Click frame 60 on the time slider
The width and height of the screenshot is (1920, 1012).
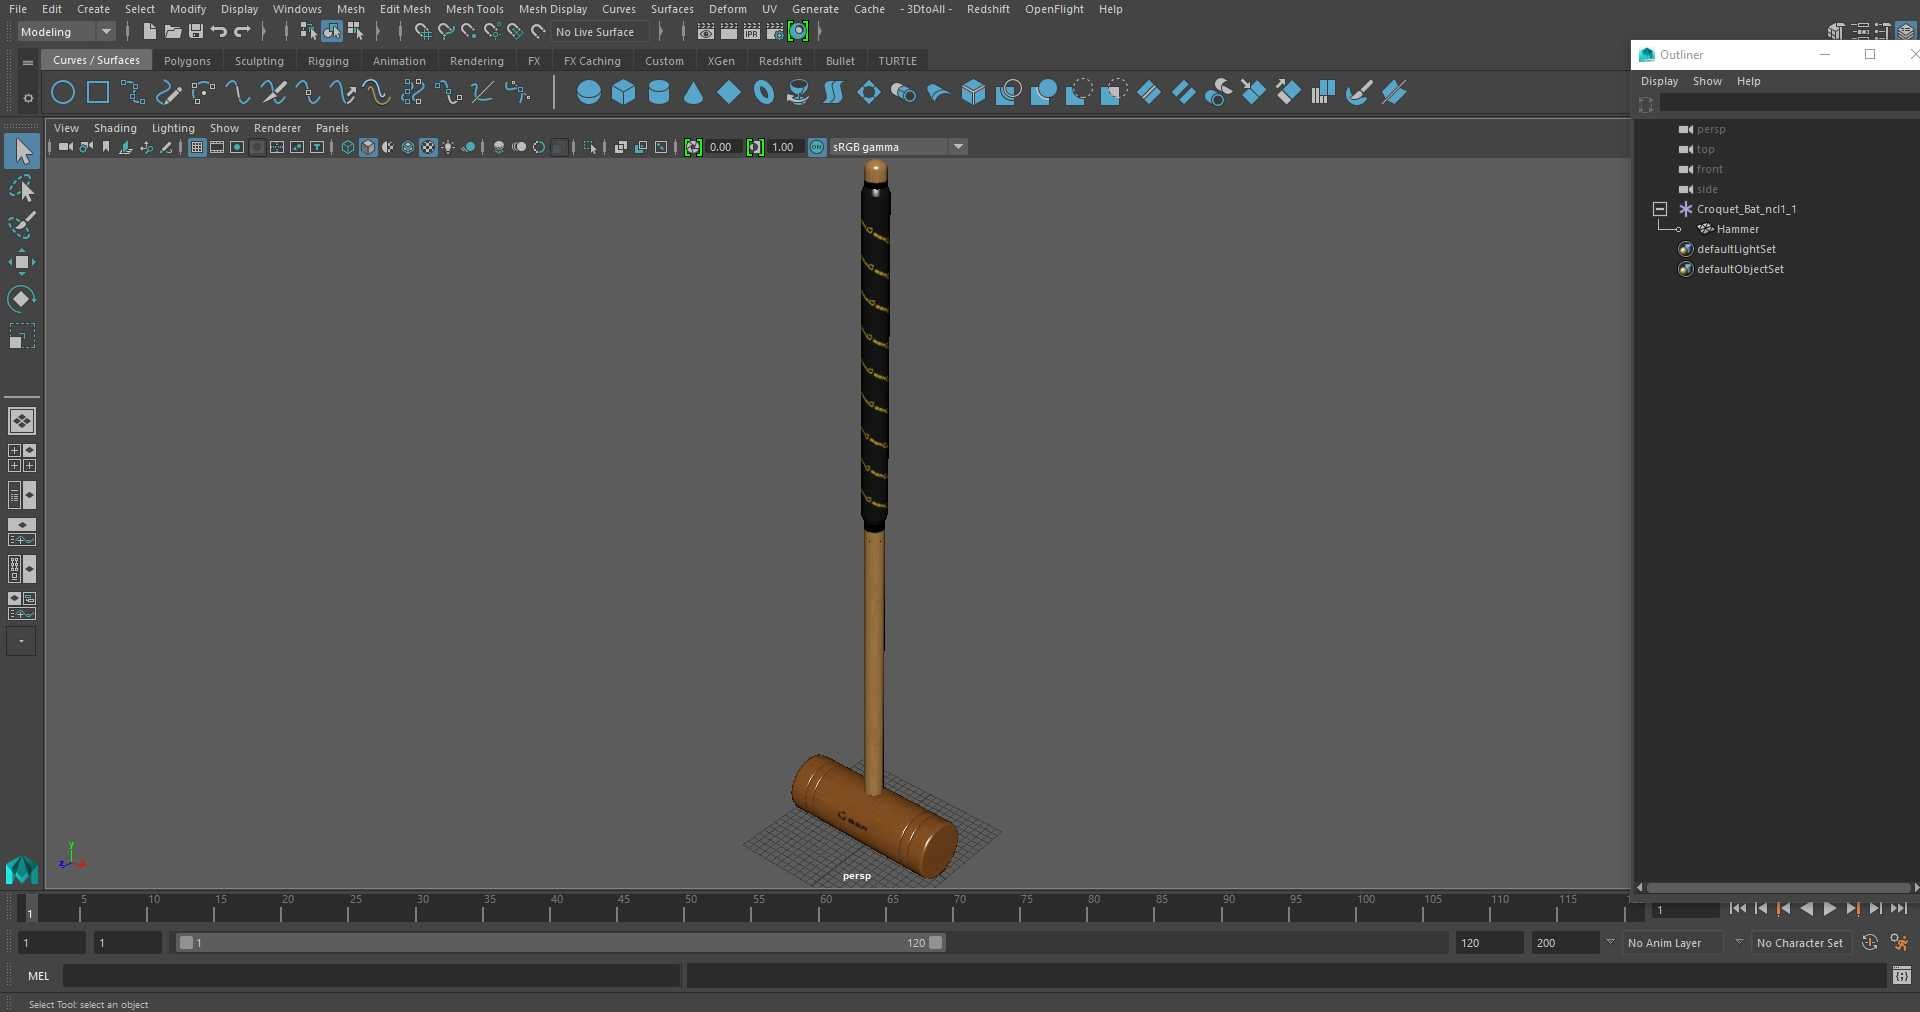click(825, 908)
